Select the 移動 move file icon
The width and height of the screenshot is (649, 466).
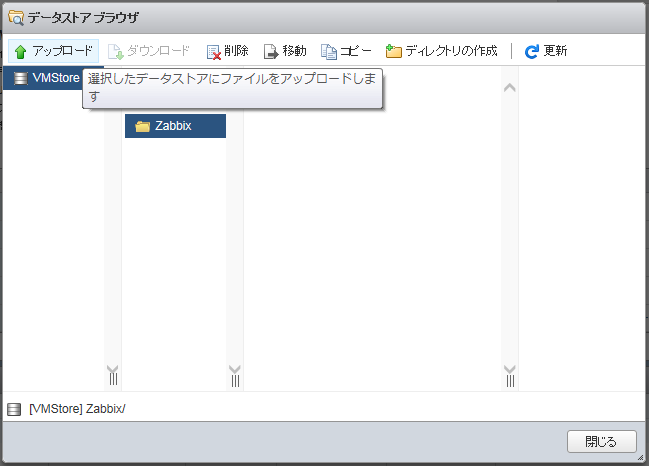[x=270, y=51]
